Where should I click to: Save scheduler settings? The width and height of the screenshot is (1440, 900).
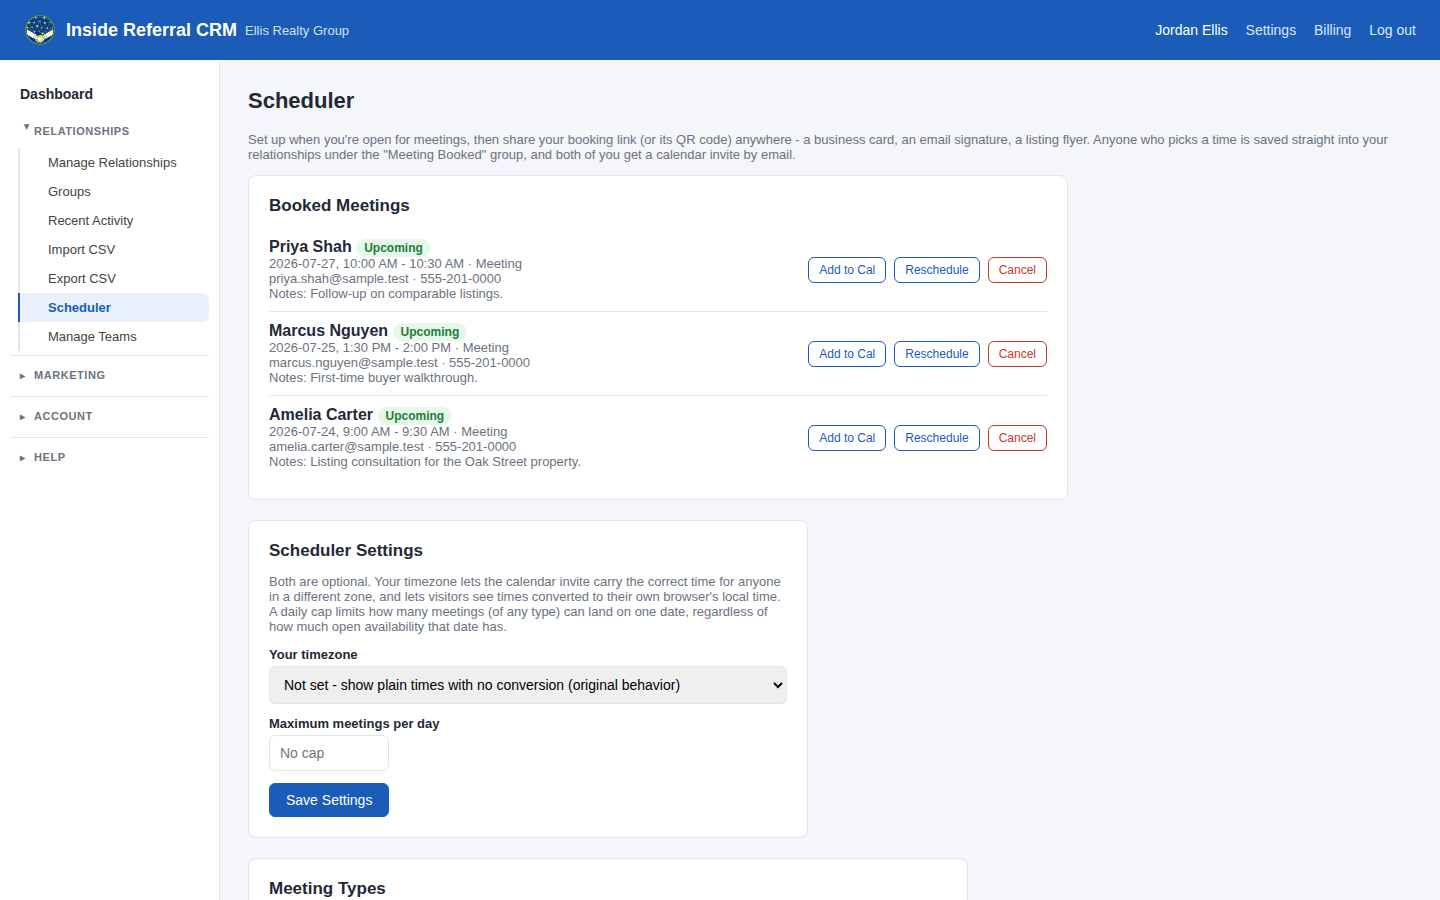[329, 800]
